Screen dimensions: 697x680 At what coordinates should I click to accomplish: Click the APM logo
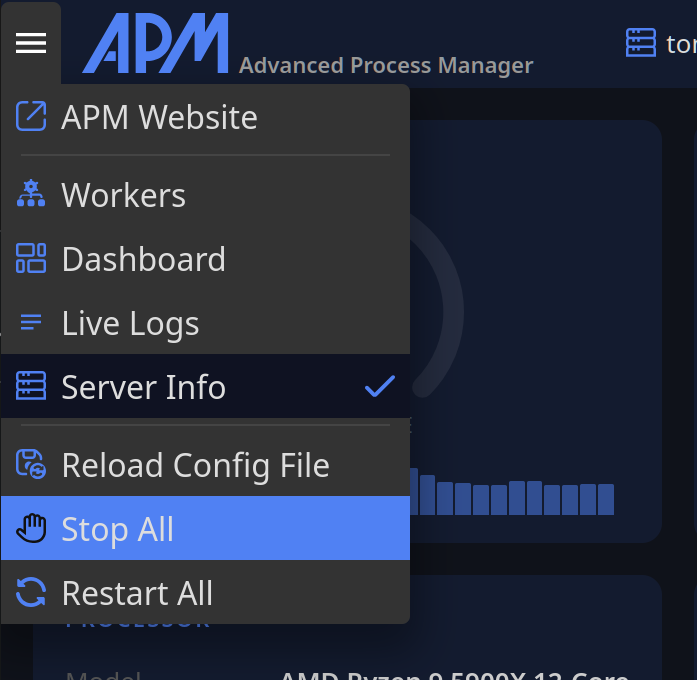coord(156,43)
